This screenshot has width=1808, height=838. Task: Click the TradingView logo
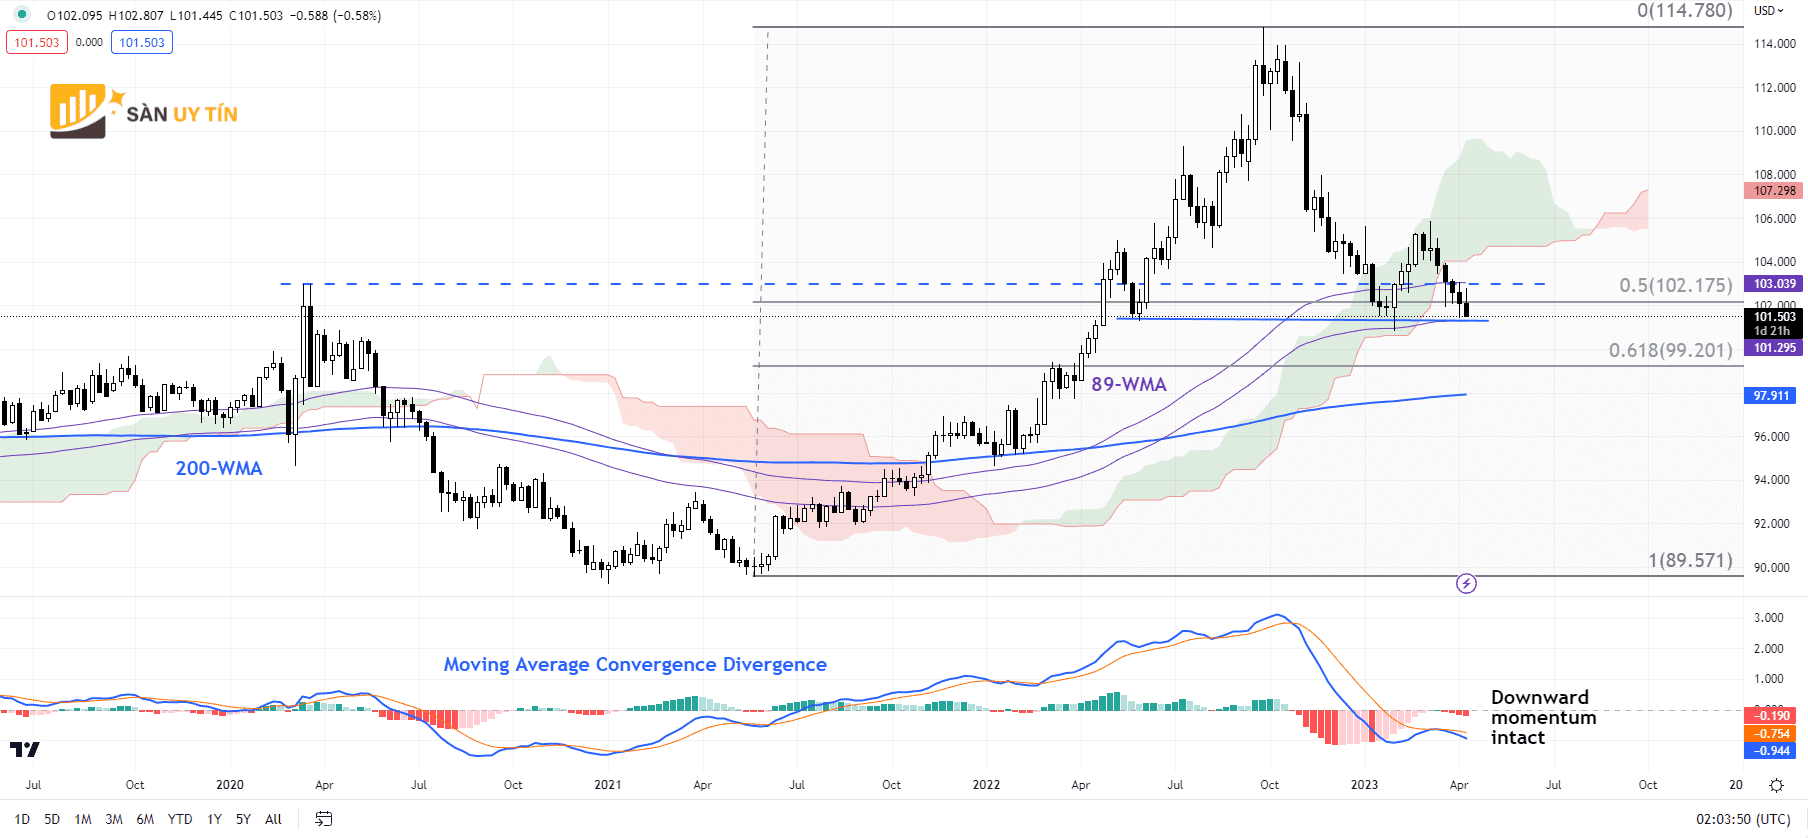[25, 749]
